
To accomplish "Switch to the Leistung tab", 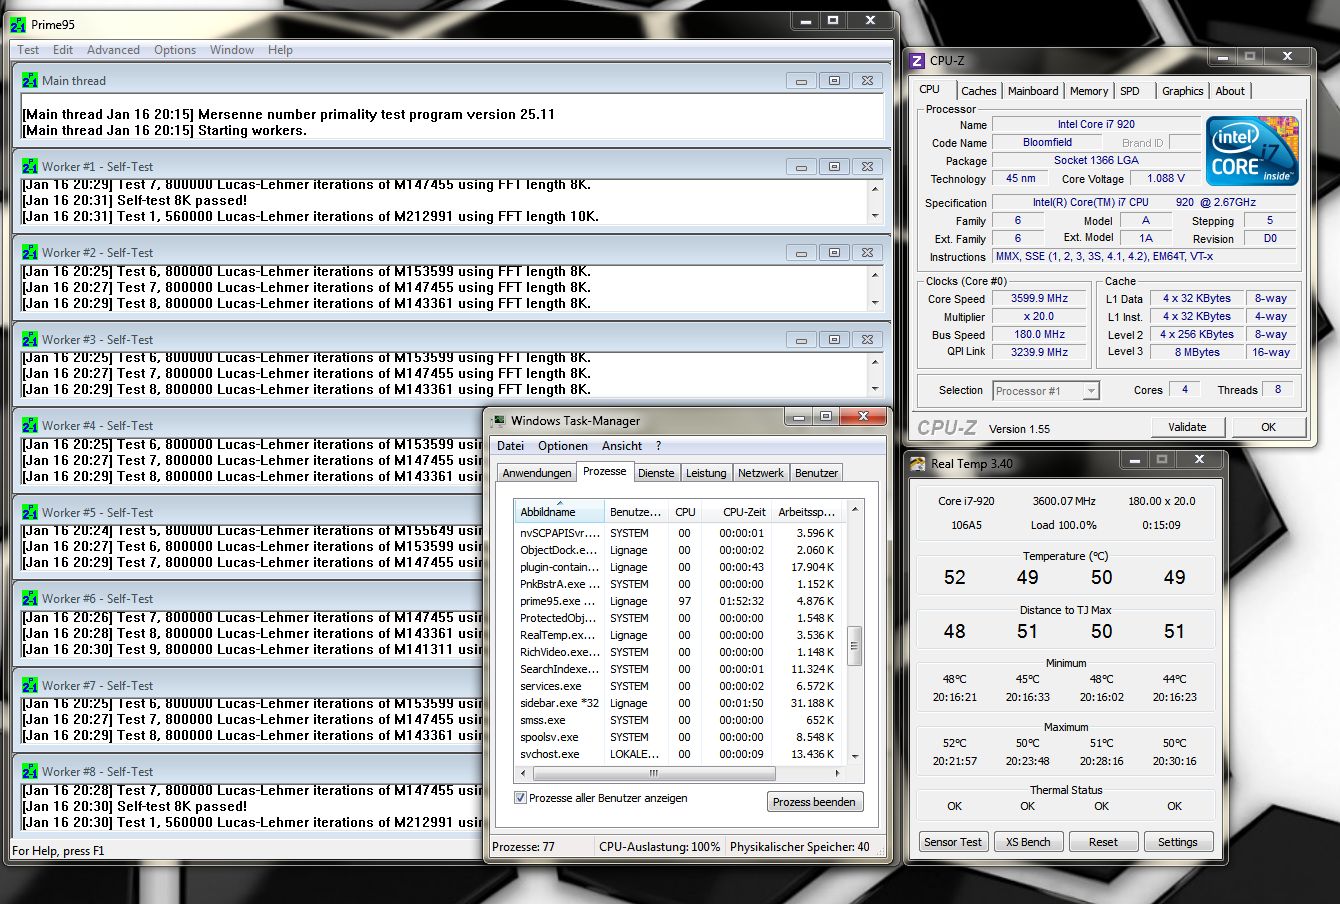I will [x=706, y=473].
